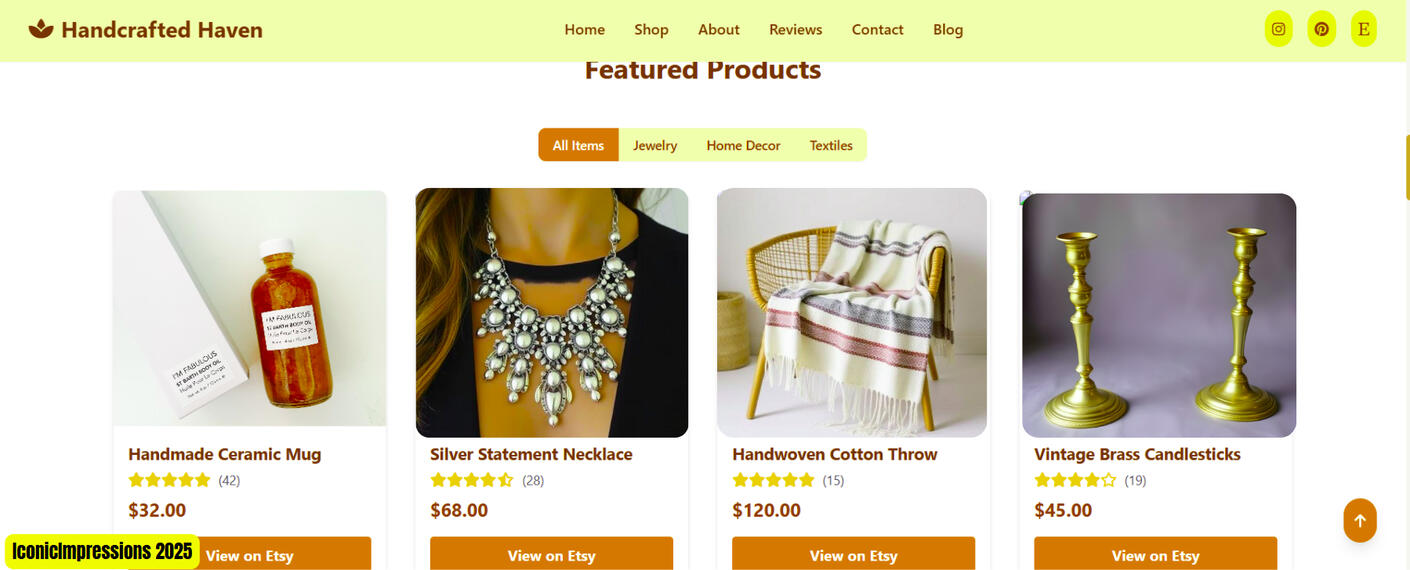The image size is (1410, 570).
Task: Show the Home Decor category
Action: point(743,145)
